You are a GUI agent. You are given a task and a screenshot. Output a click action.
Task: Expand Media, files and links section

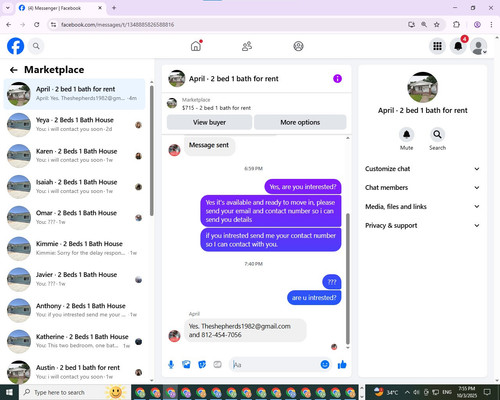point(422,206)
